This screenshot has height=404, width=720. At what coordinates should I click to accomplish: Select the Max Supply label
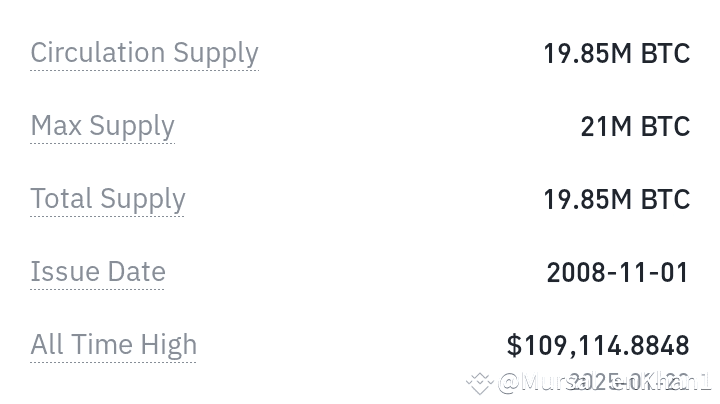tap(102, 126)
